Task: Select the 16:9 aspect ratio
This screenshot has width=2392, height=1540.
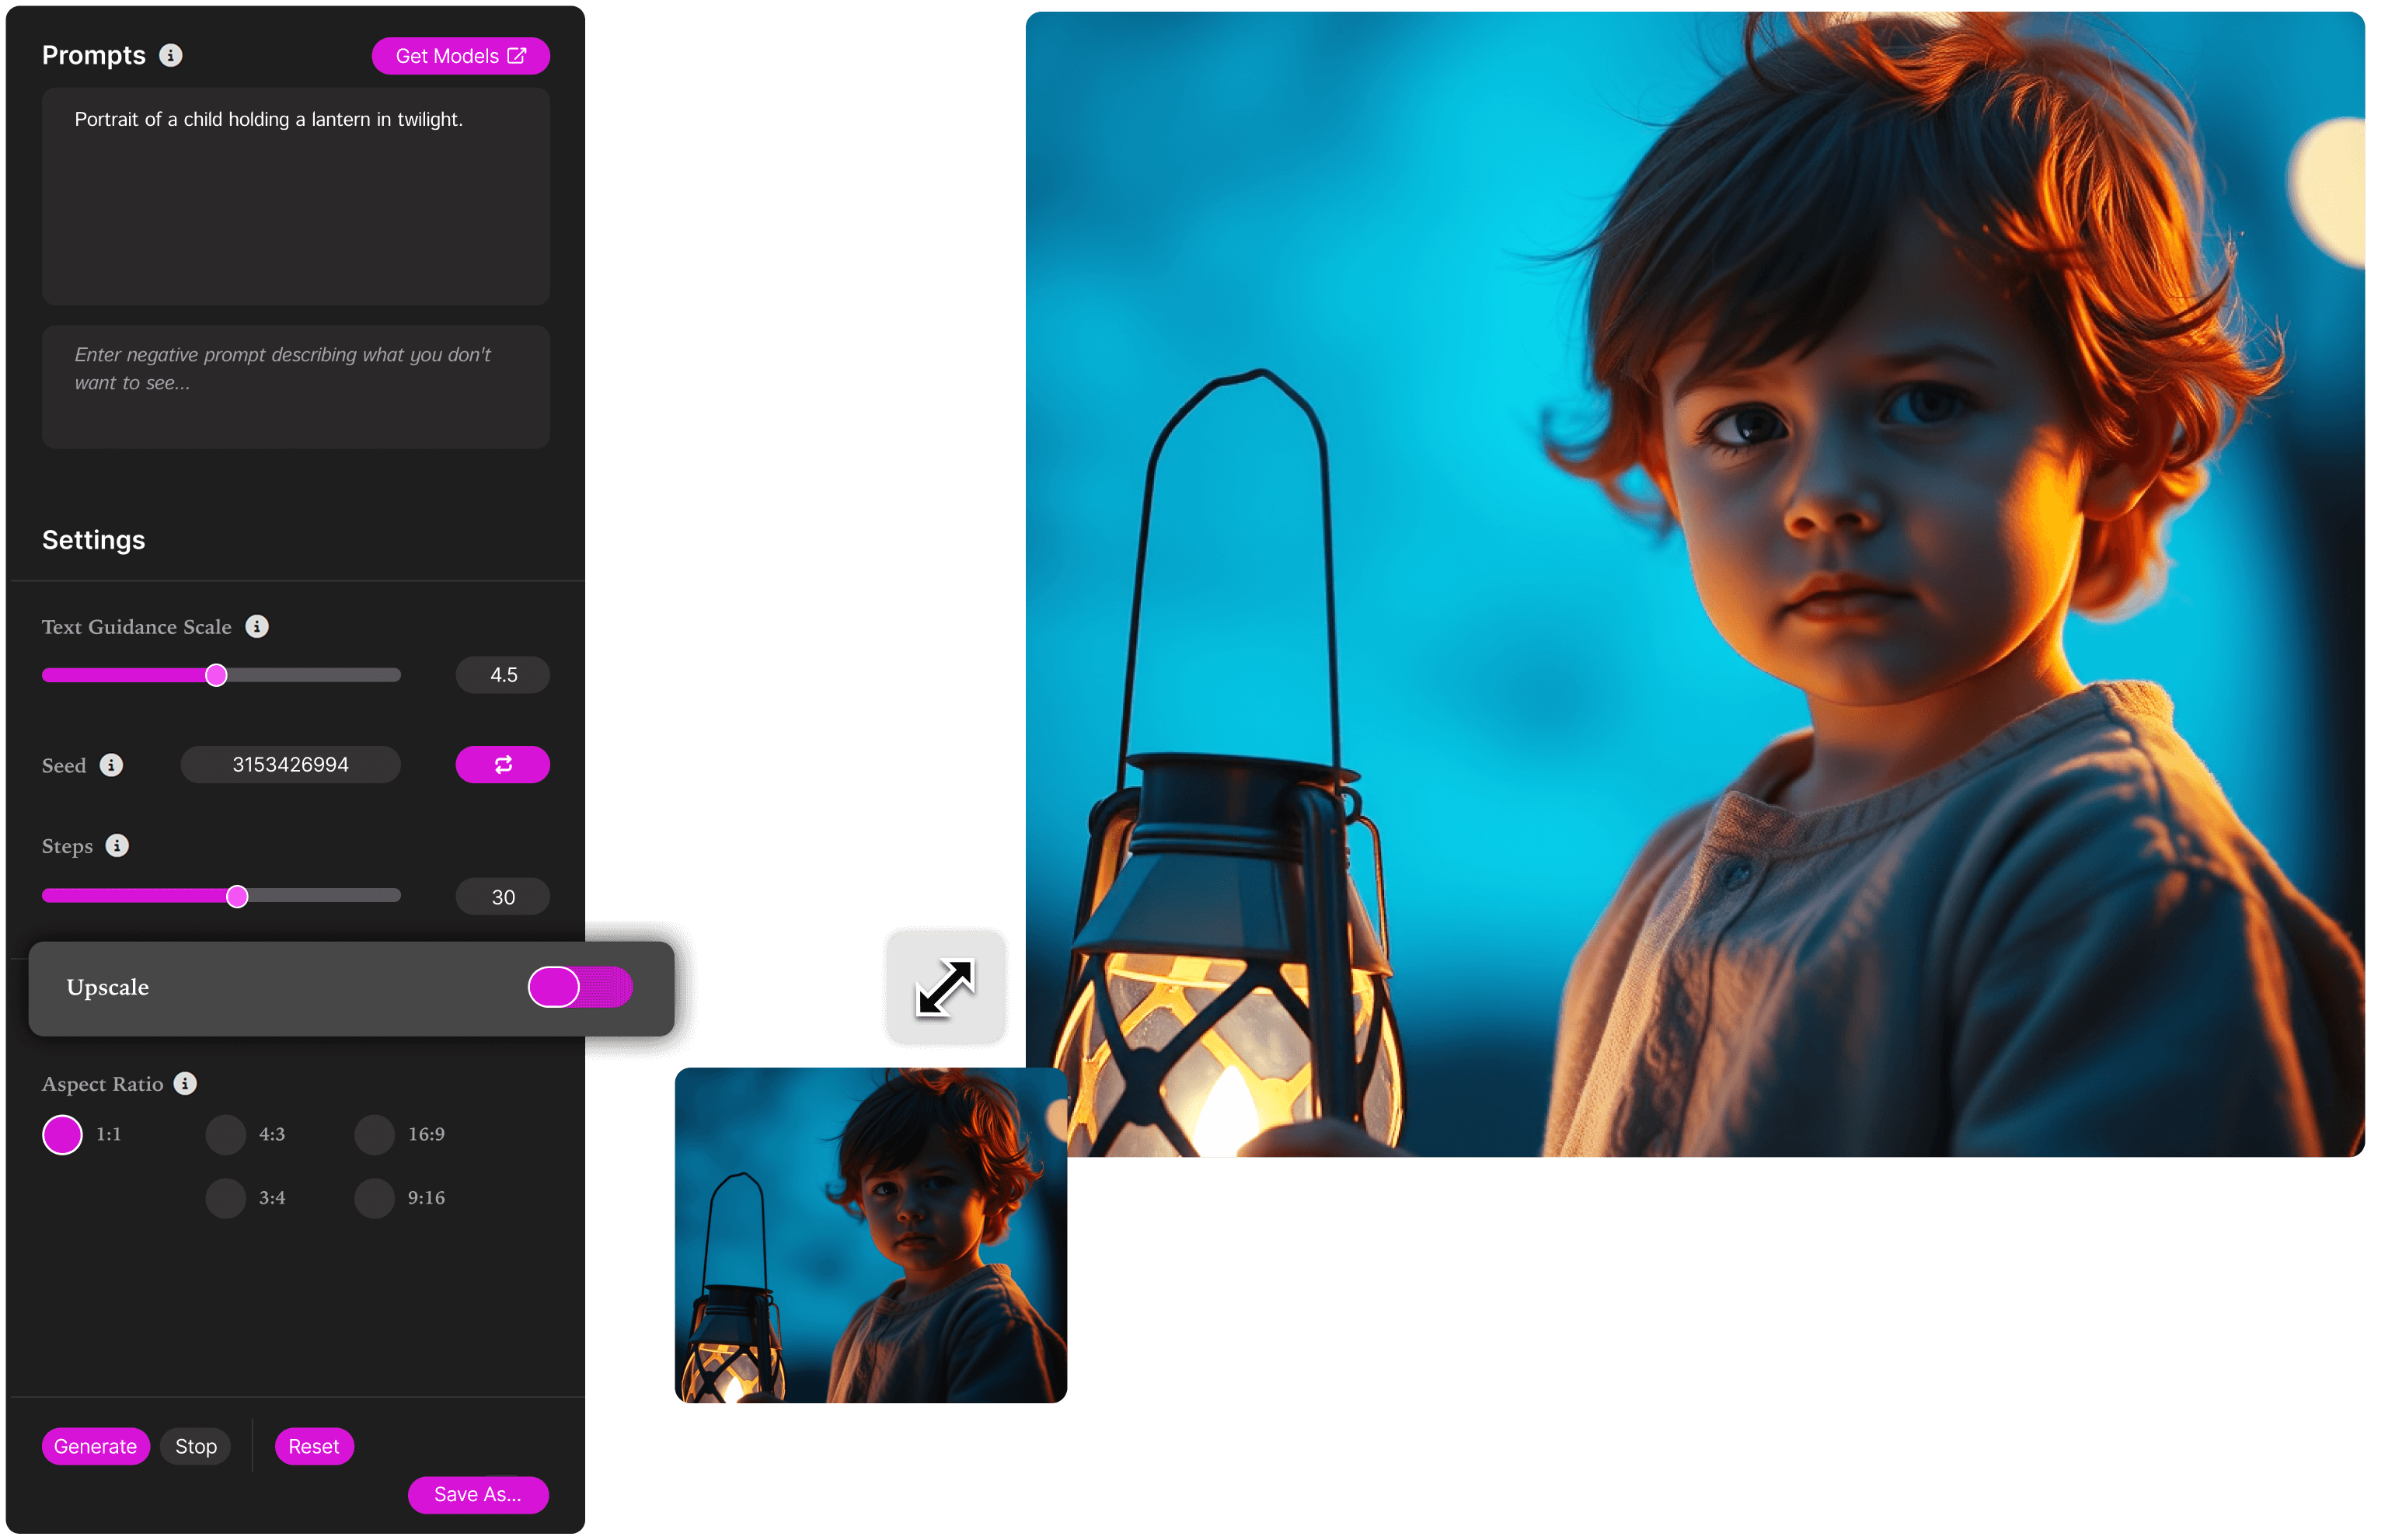Action: (x=374, y=1134)
